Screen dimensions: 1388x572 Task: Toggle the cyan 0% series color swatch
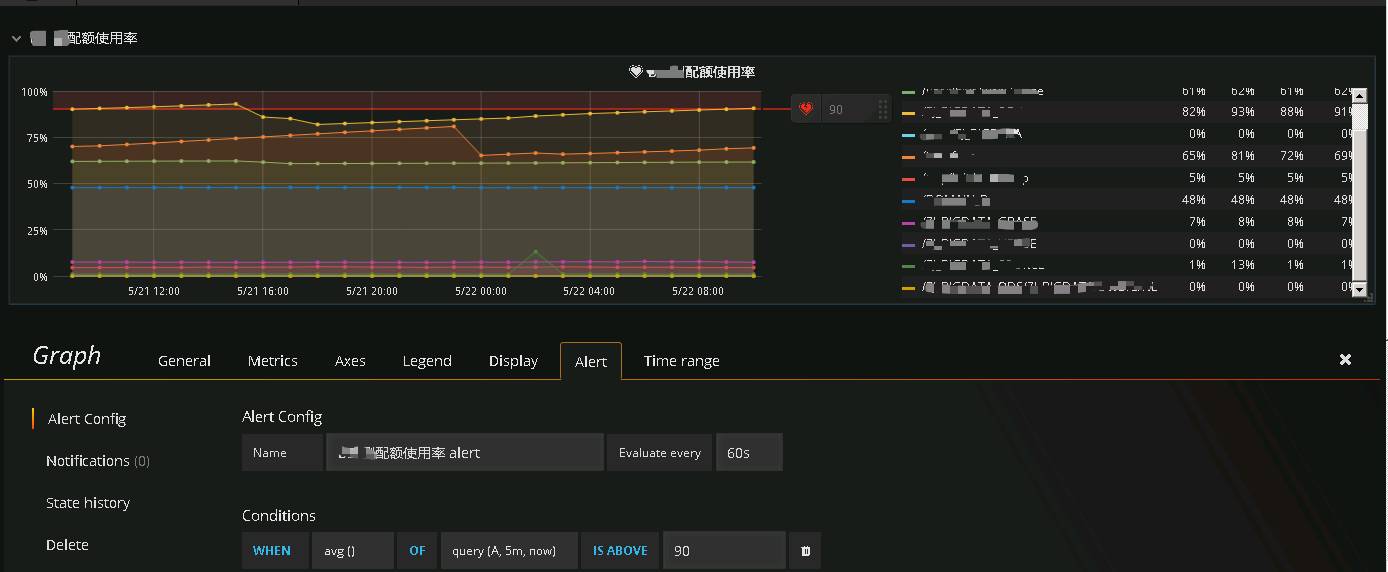pyautogui.click(x=909, y=135)
